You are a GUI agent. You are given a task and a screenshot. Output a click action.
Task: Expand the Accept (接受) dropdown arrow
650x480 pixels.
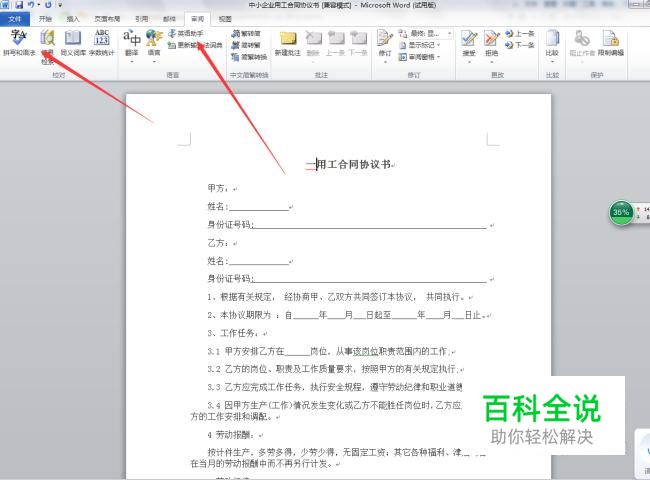469,61
